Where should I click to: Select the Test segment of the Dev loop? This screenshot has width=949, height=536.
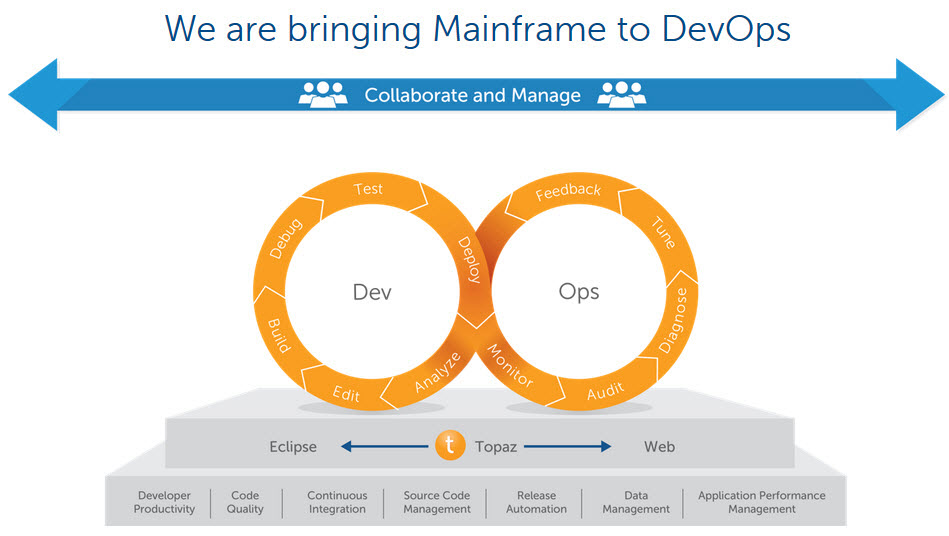(369, 189)
